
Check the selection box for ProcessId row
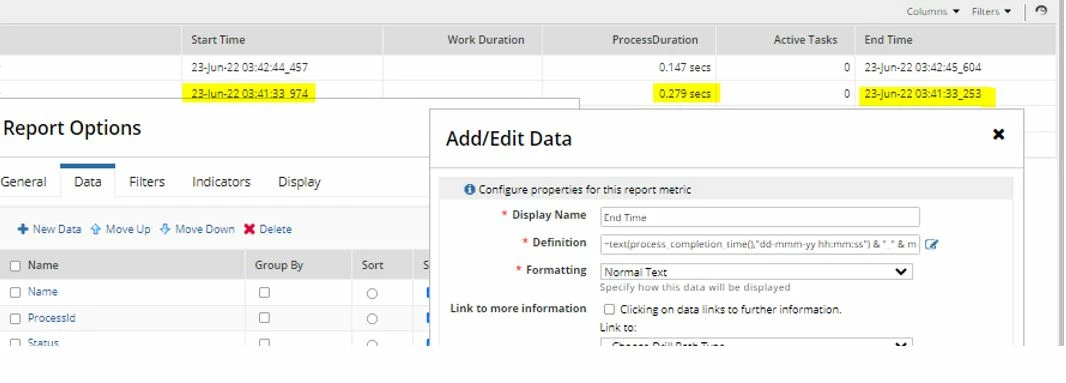pos(15,318)
